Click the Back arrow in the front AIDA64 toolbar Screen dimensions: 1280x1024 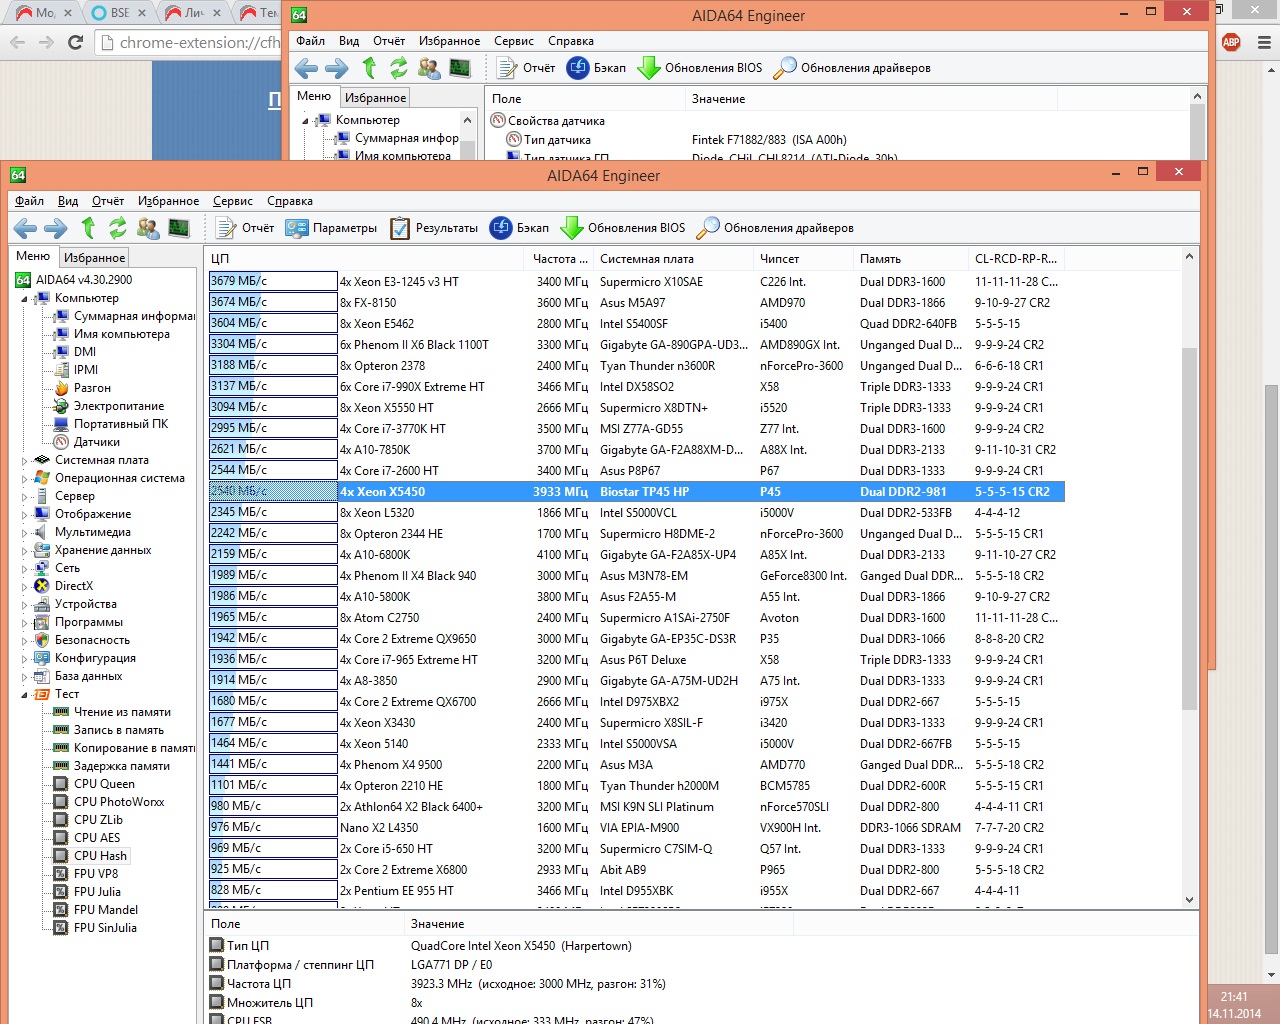click(x=26, y=228)
